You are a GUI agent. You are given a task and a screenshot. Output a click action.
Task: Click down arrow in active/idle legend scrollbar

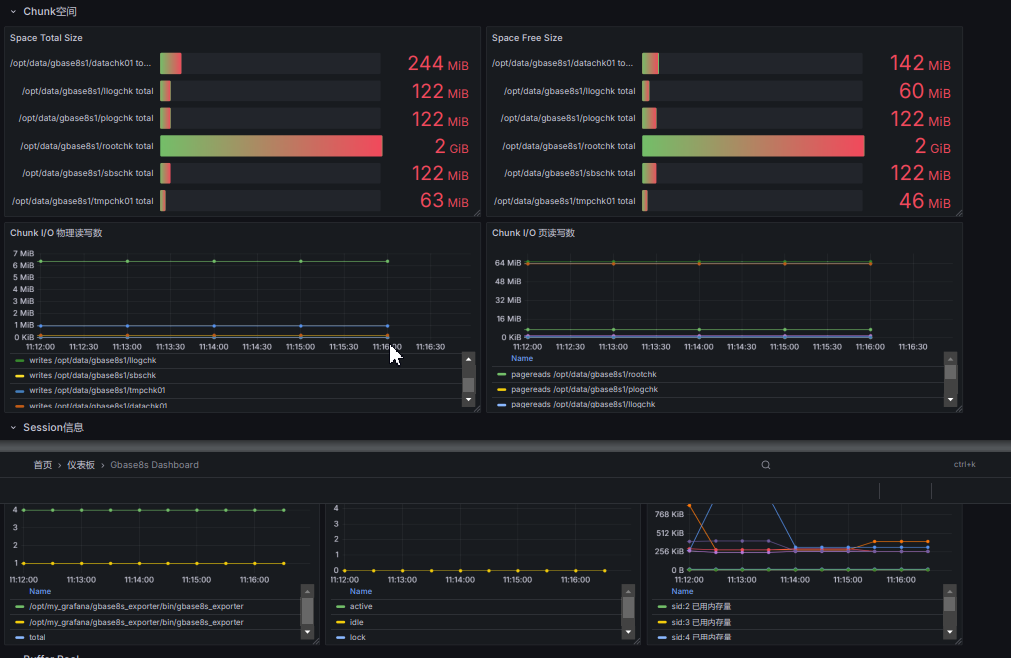(628, 632)
